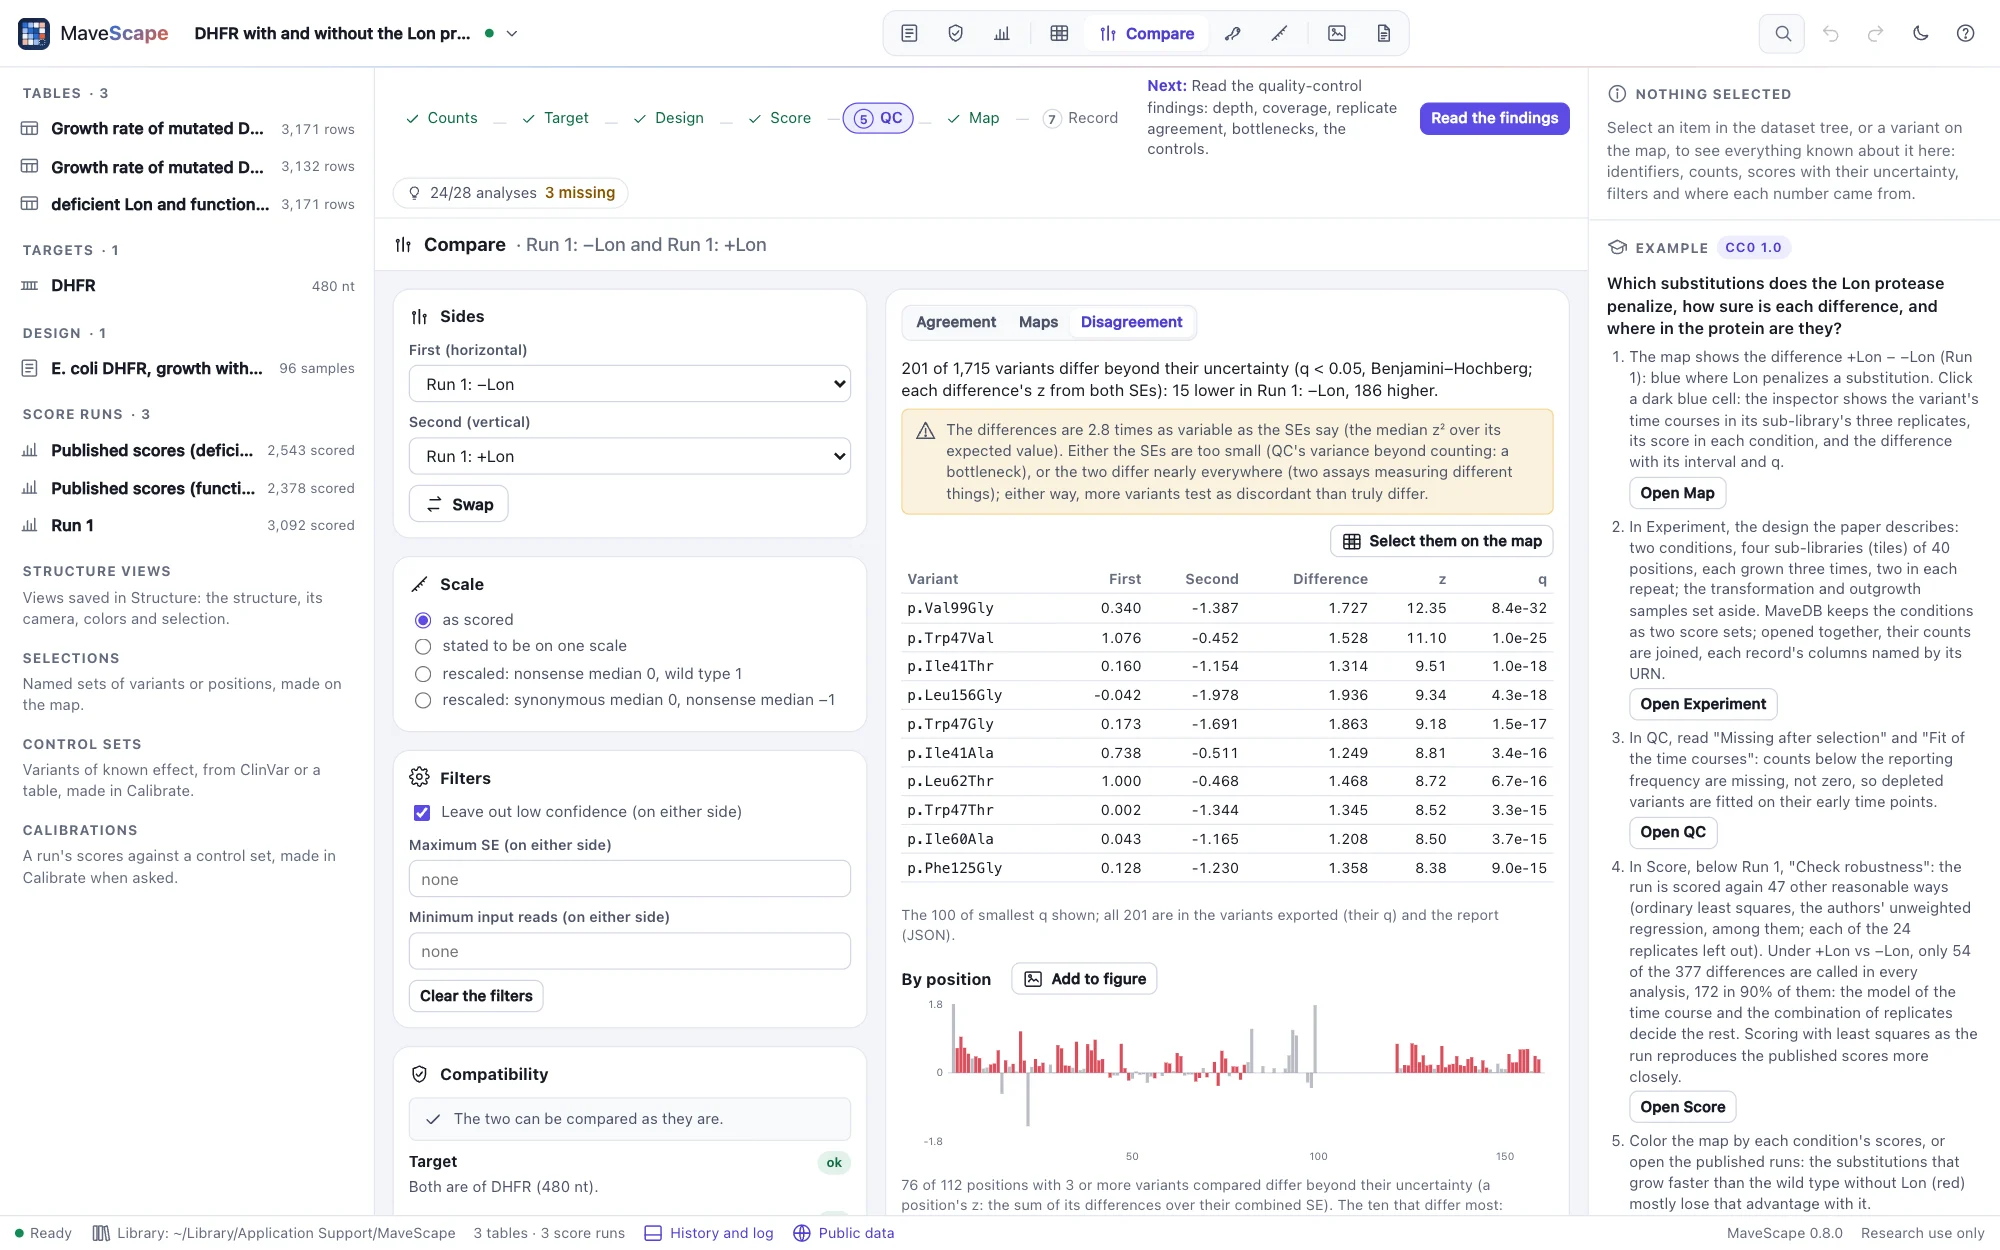The height and width of the screenshot is (1250, 2000).
Task: Select 'stated to be on one scale'
Action: 423,646
